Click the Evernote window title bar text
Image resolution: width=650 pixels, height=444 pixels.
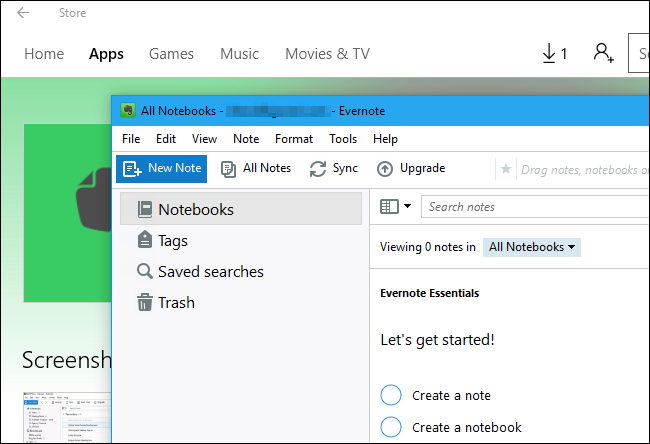[263, 111]
